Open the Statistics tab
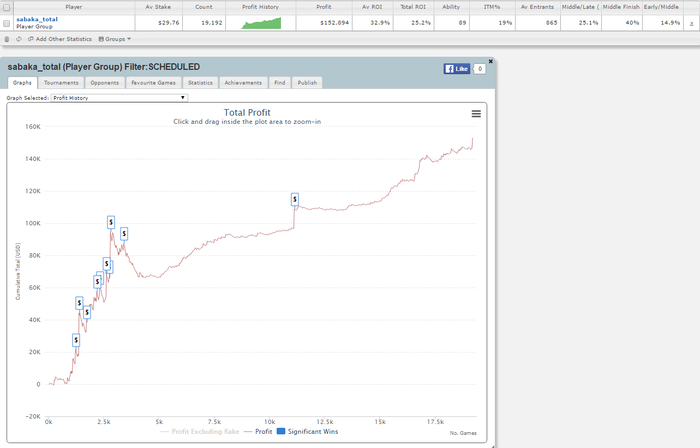 [x=200, y=83]
